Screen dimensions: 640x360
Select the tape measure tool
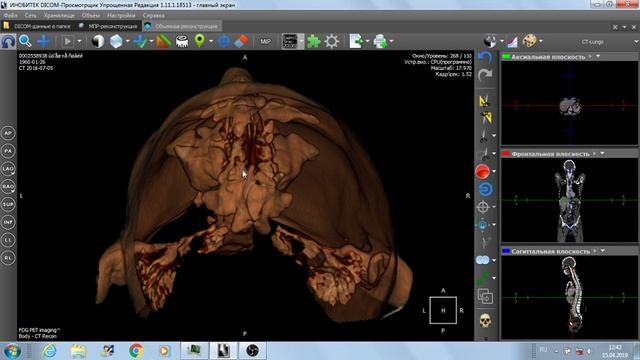182,41
